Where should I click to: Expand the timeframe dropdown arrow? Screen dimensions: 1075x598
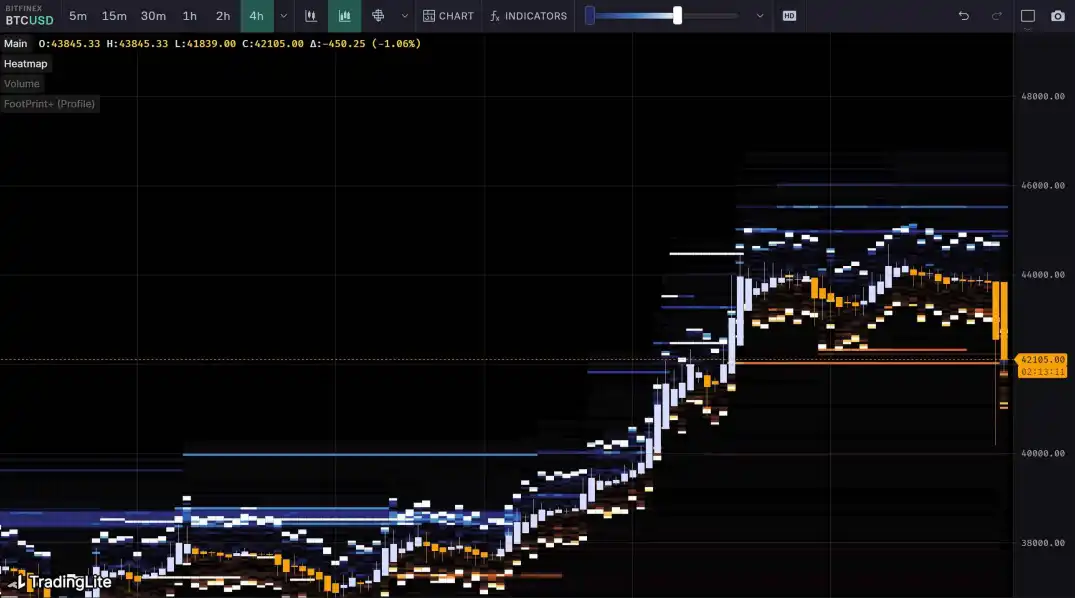tap(284, 16)
